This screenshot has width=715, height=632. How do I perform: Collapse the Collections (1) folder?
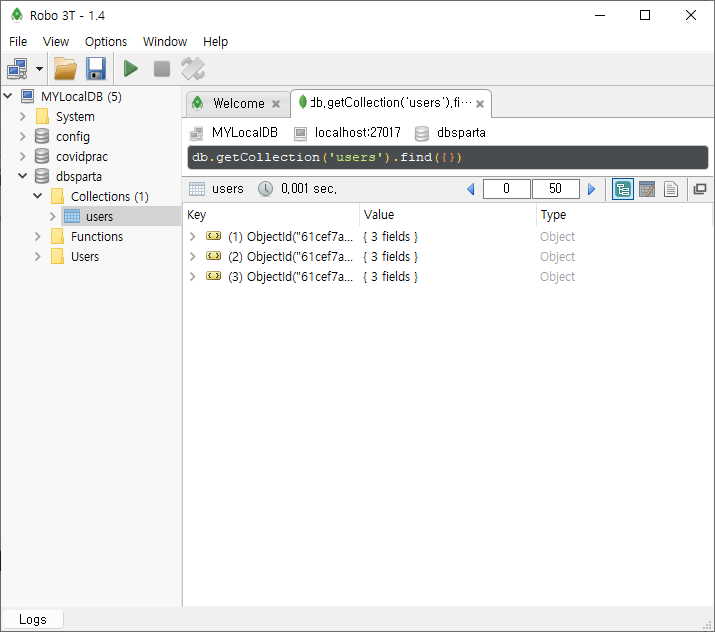pos(38,196)
